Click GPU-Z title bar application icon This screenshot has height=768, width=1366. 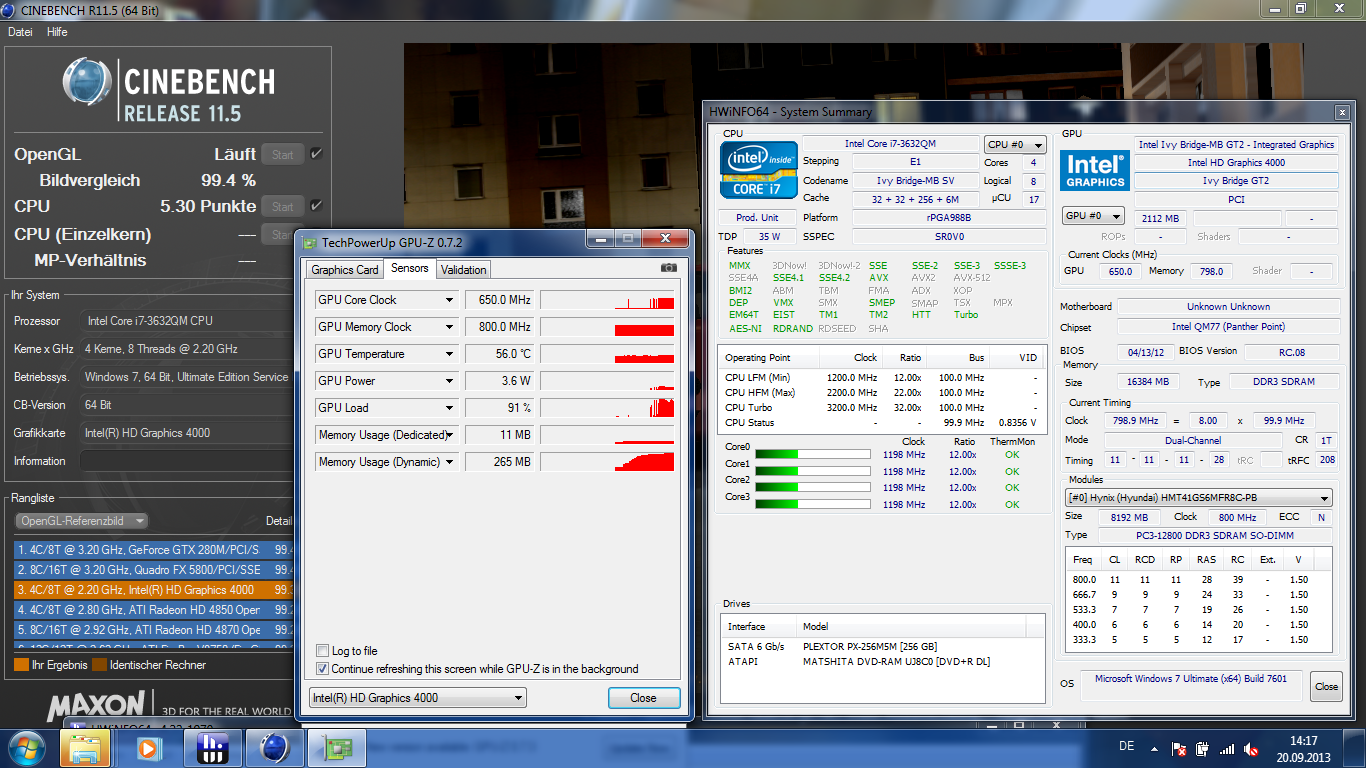coord(310,242)
